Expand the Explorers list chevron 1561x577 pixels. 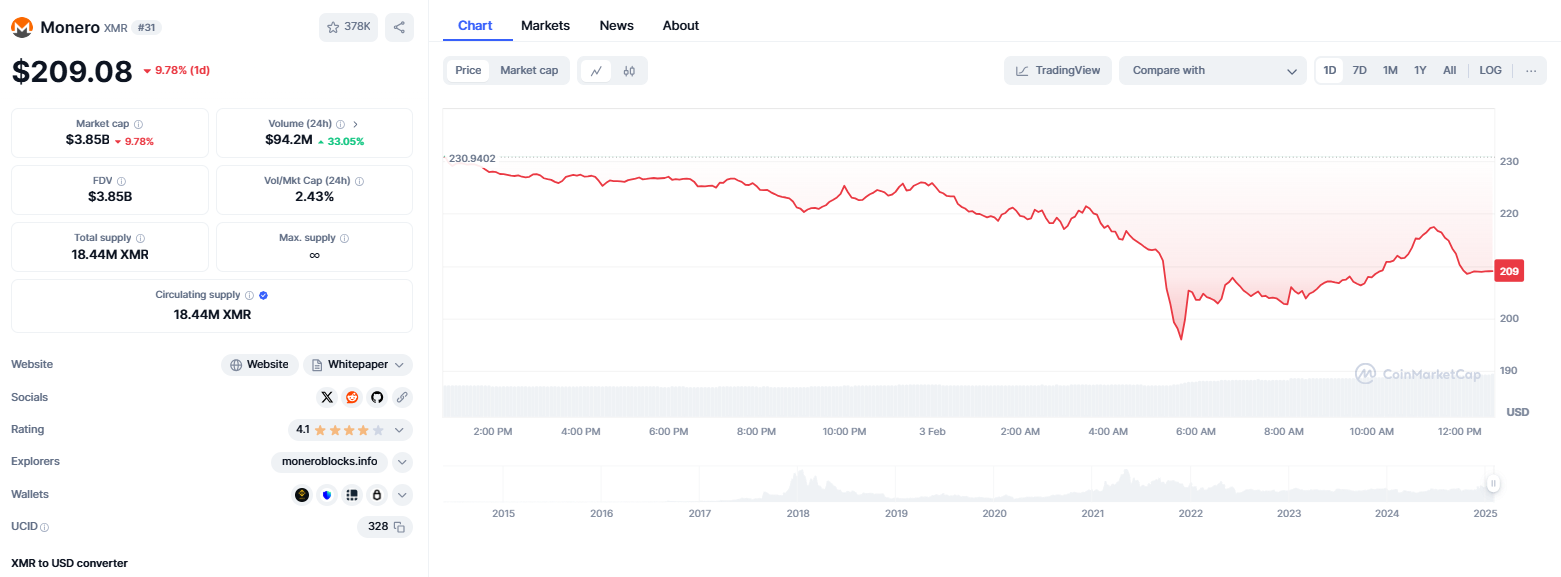click(x=402, y=462)
